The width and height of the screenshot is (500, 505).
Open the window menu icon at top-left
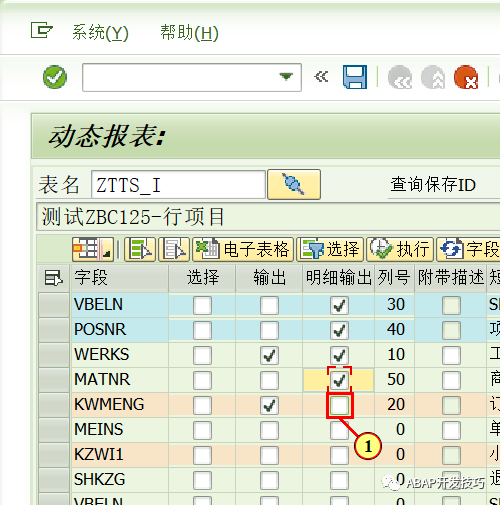pyautogui.click(x=42, y=30)
